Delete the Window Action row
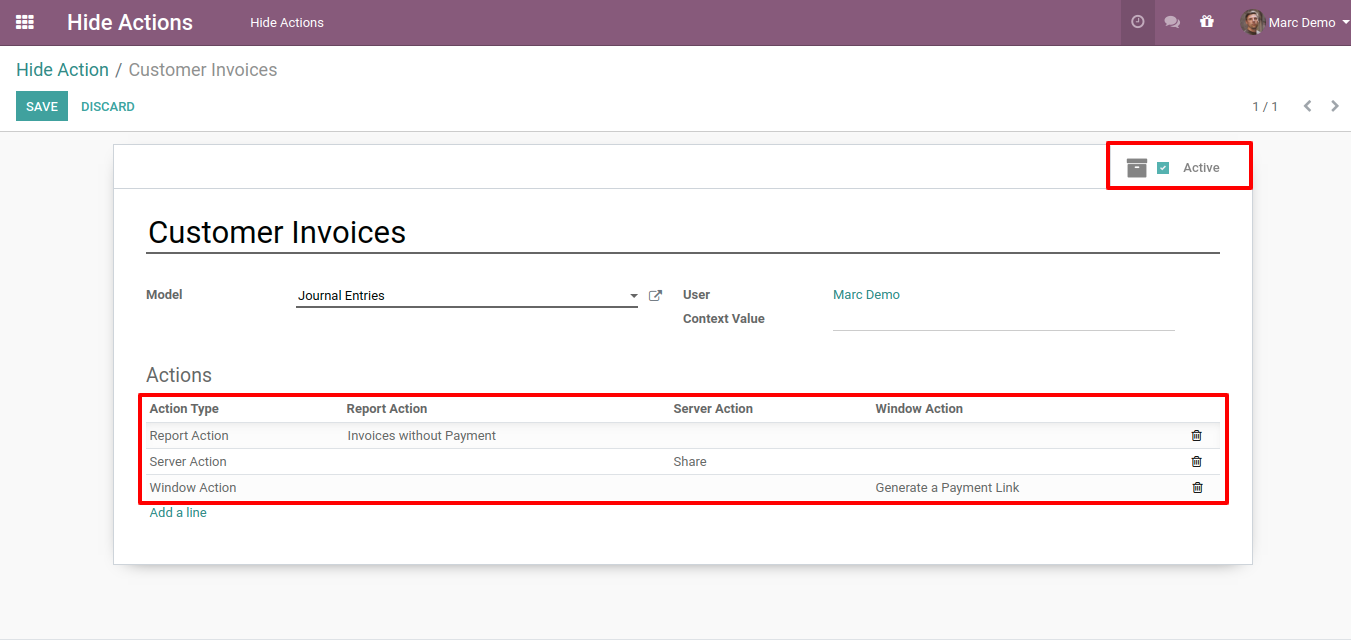This screenshot has height=640, width=1351. coord(1197,488)
